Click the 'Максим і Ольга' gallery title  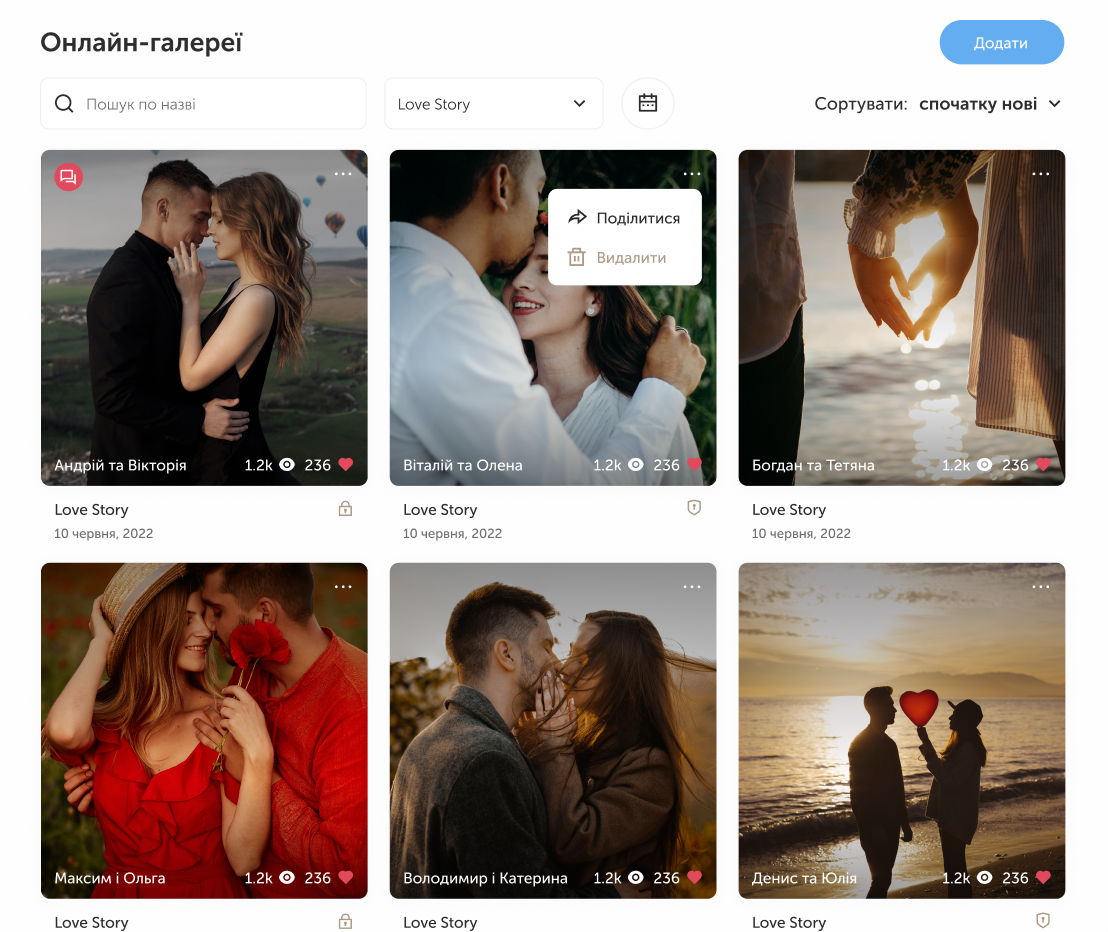point(110,878)
